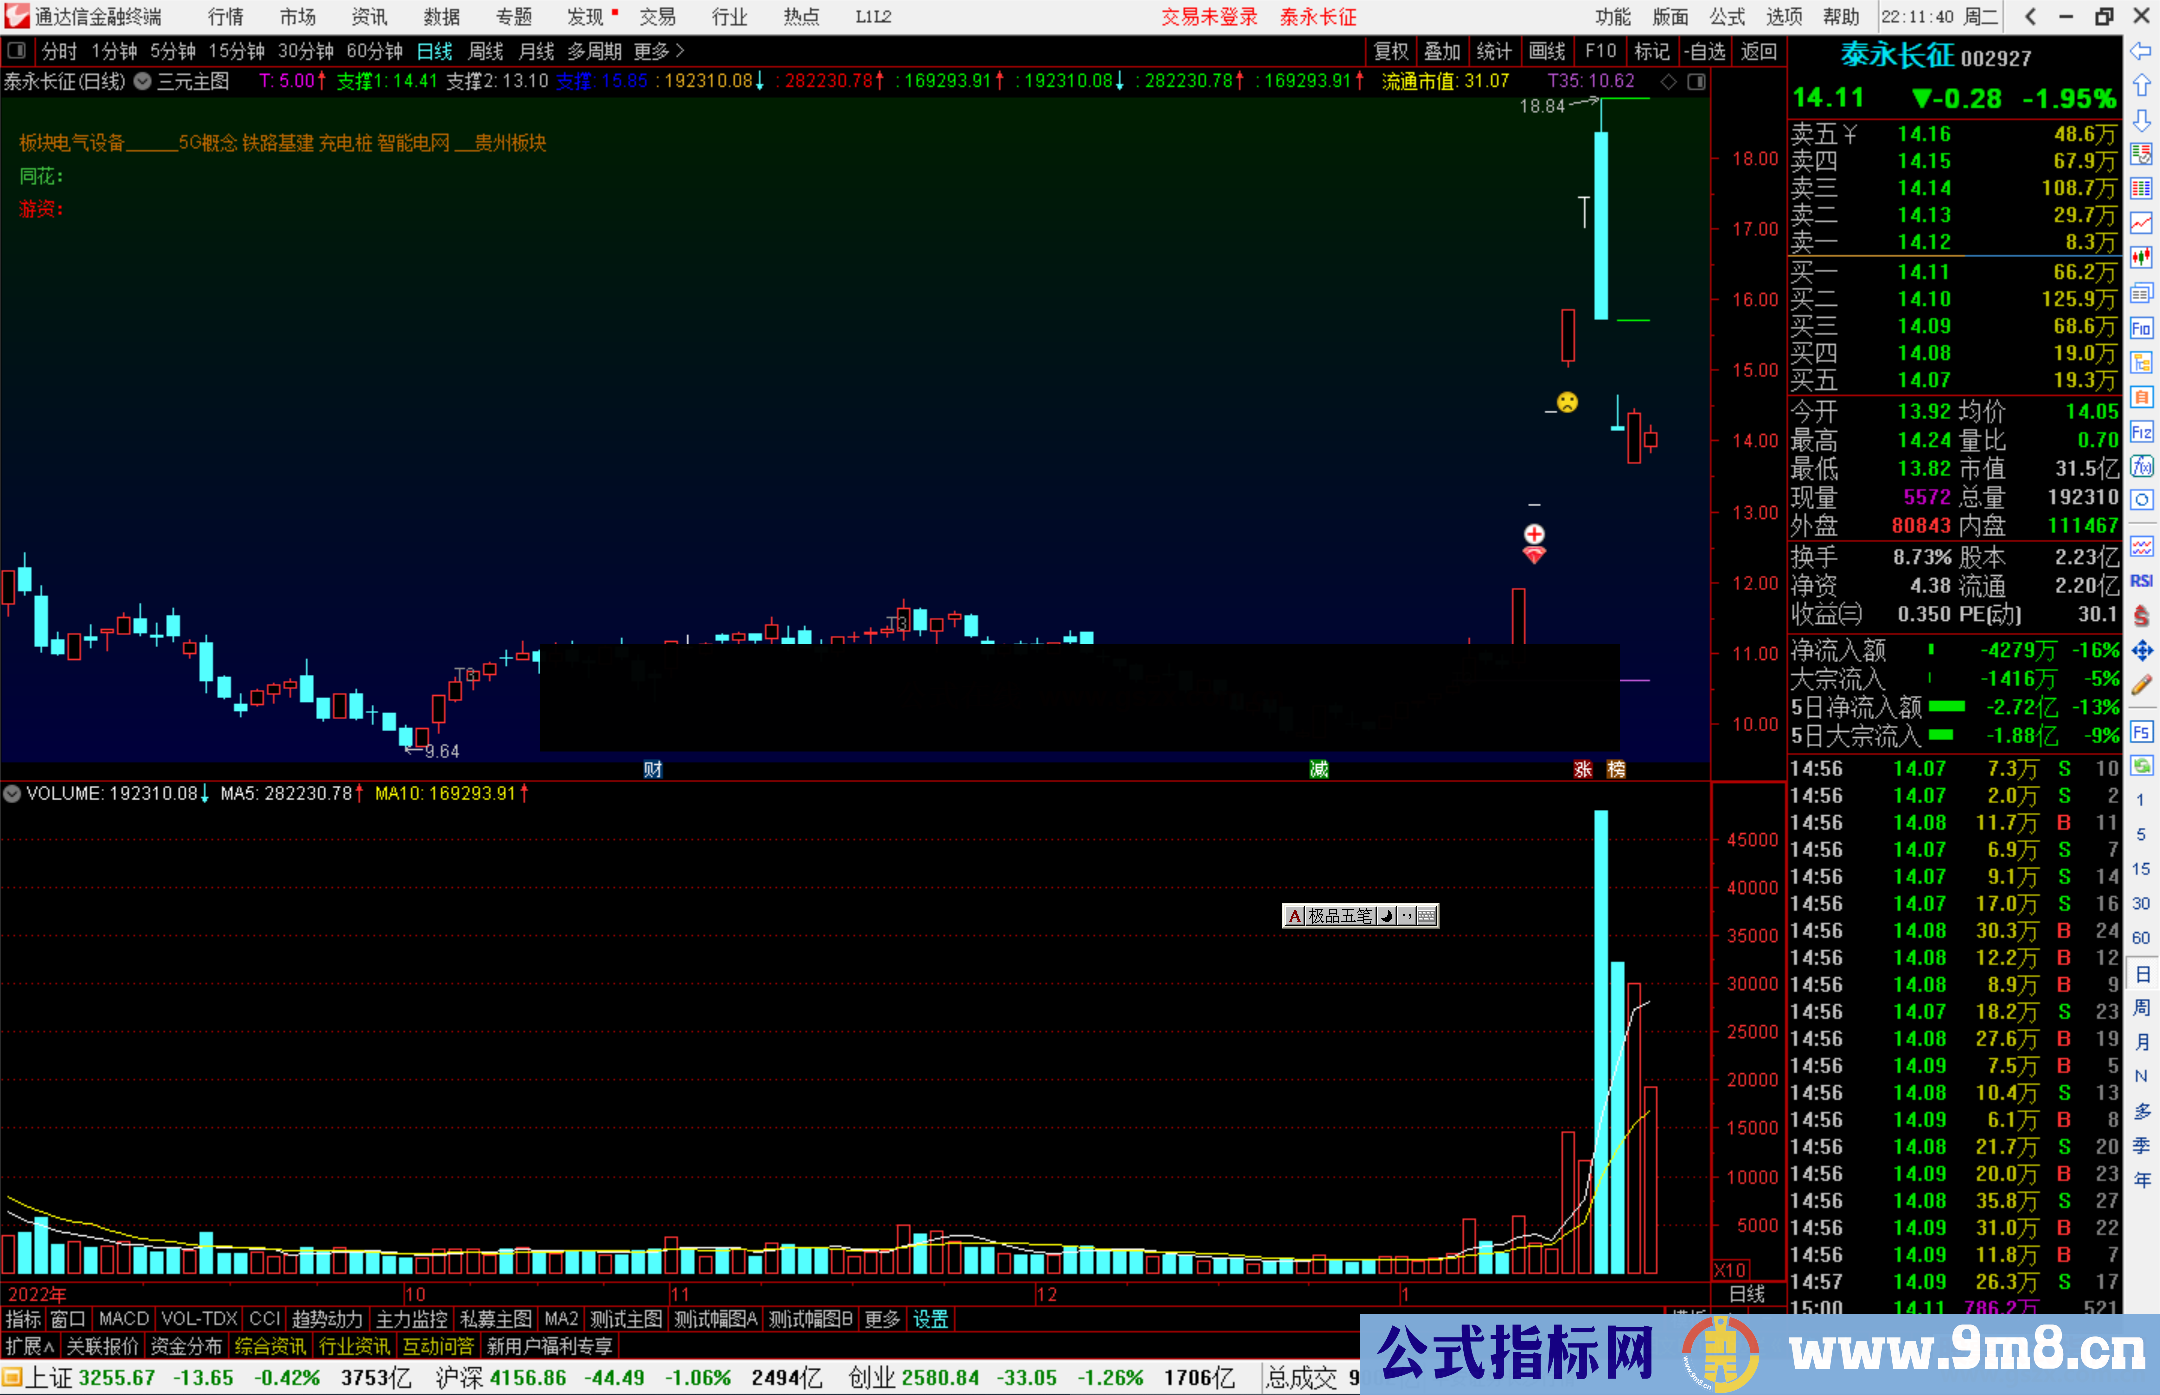Click the highest cyan volume bar

tap(1601, 1041)
